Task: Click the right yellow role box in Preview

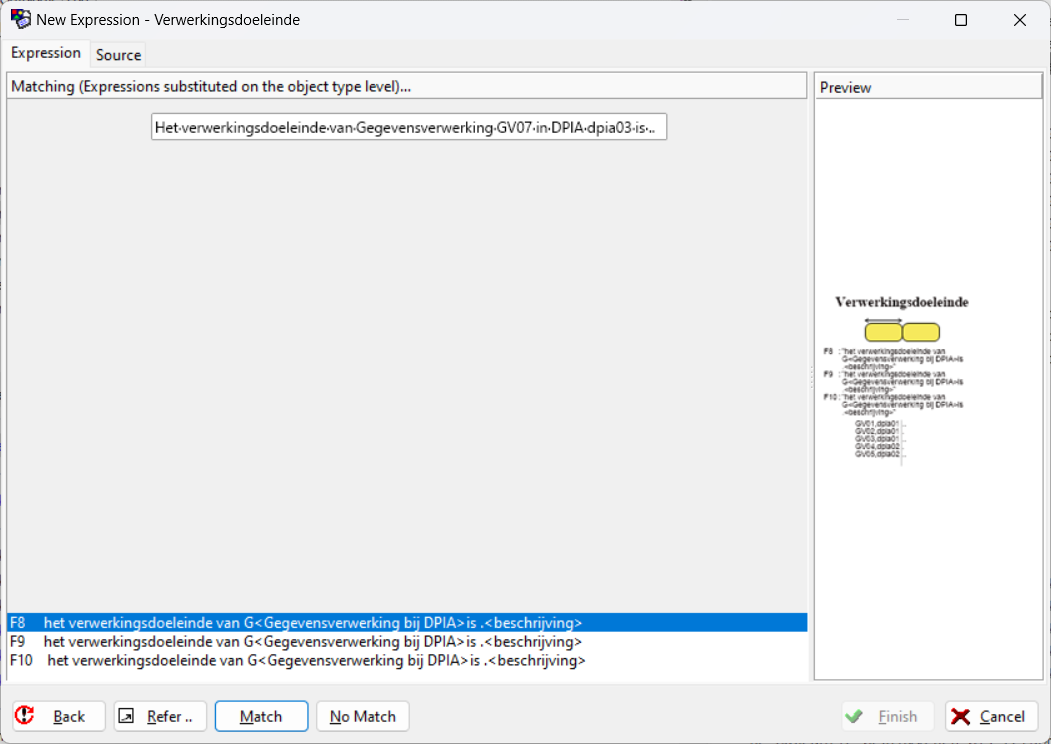Action: point(921,332)
